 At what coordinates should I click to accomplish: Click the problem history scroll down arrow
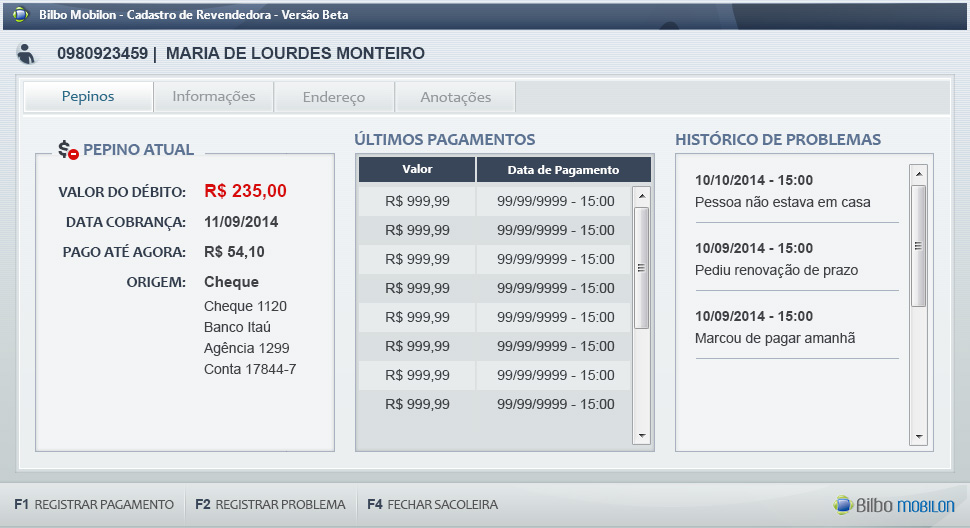(918, 437)
